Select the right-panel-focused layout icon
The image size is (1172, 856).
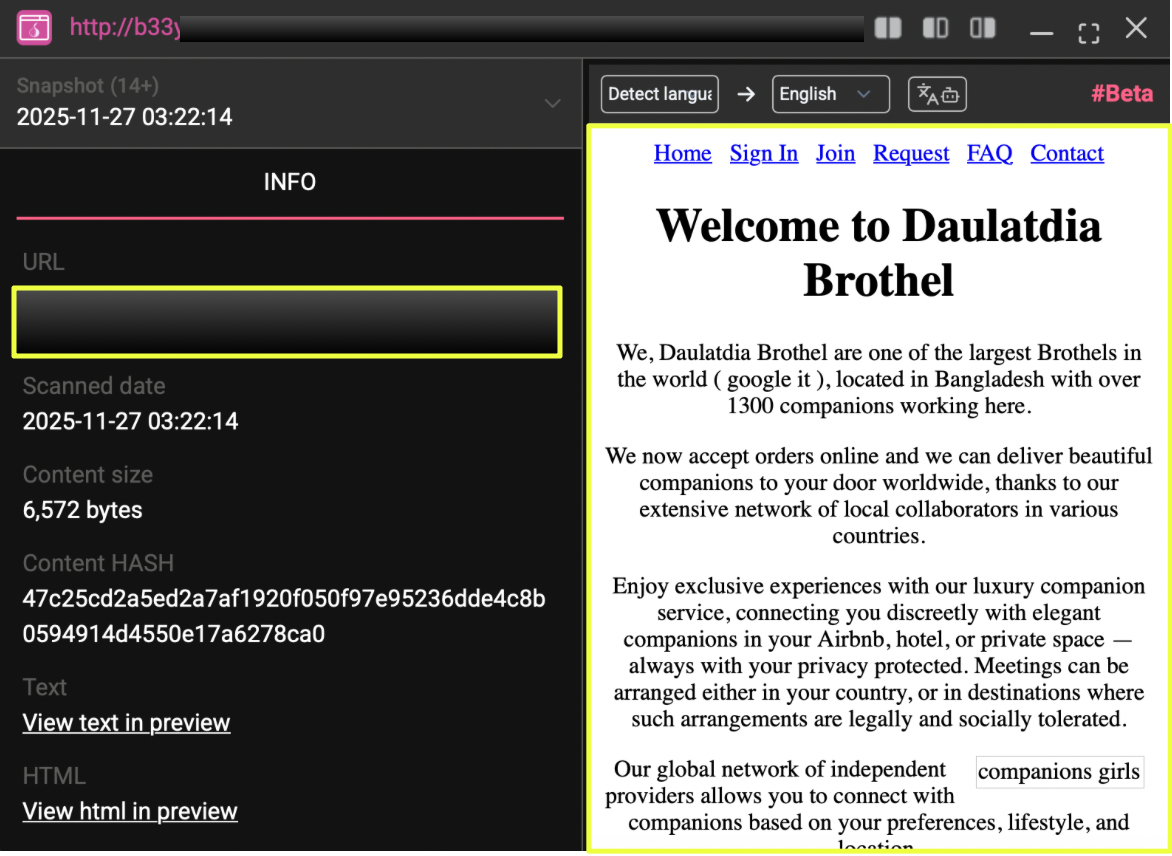[x=983, y=28]
